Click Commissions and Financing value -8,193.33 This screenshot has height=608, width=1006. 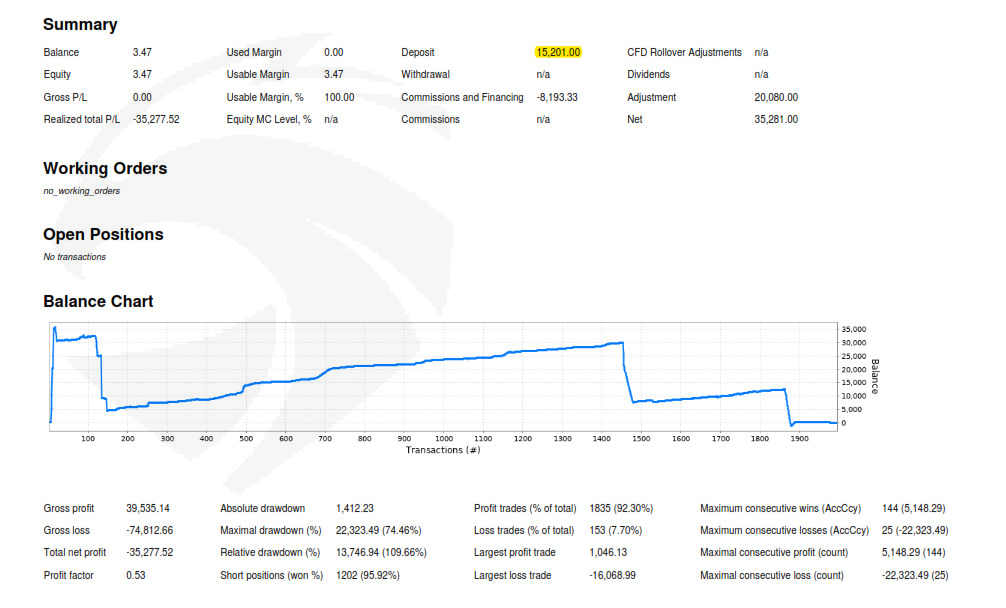click(x=557, y=97)
